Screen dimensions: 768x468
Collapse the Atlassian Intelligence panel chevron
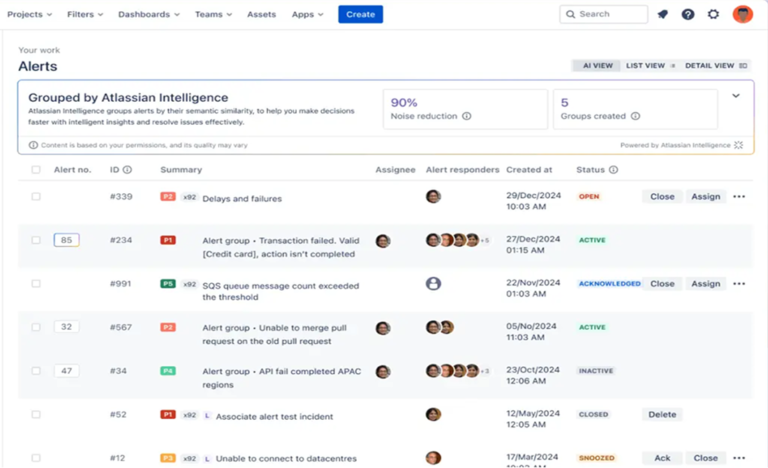736,96
